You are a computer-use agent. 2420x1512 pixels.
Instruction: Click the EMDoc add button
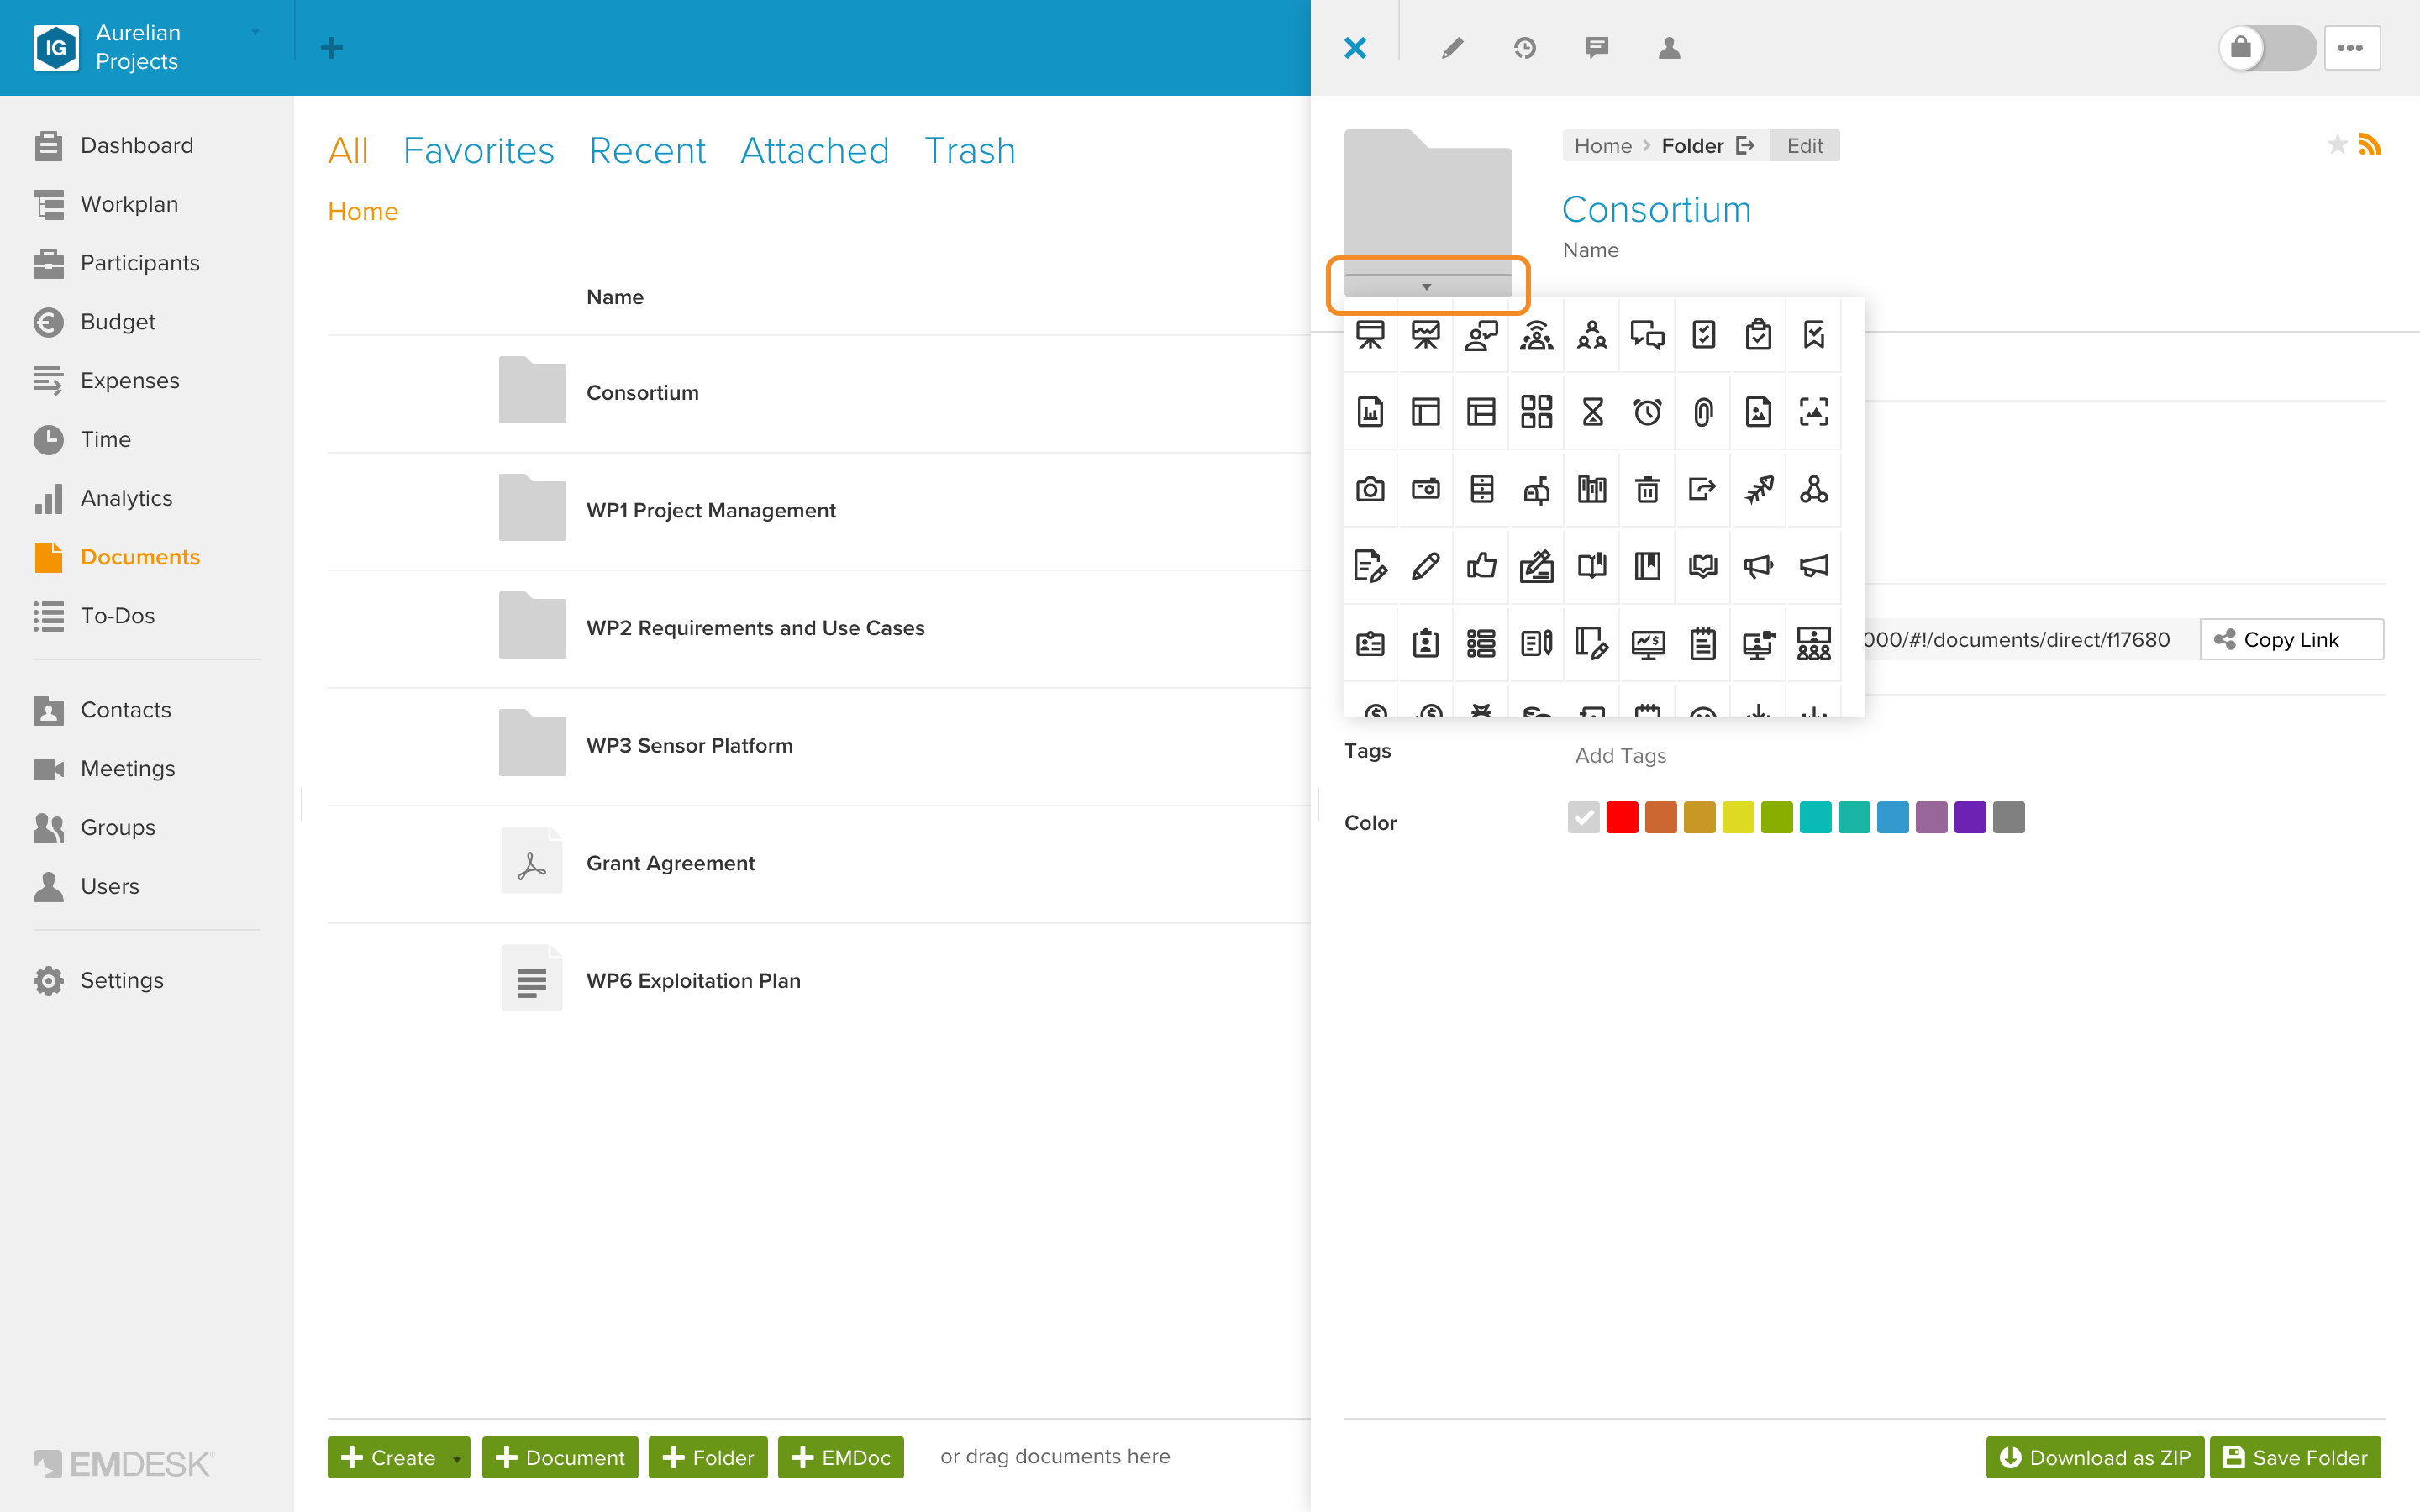840,1457
